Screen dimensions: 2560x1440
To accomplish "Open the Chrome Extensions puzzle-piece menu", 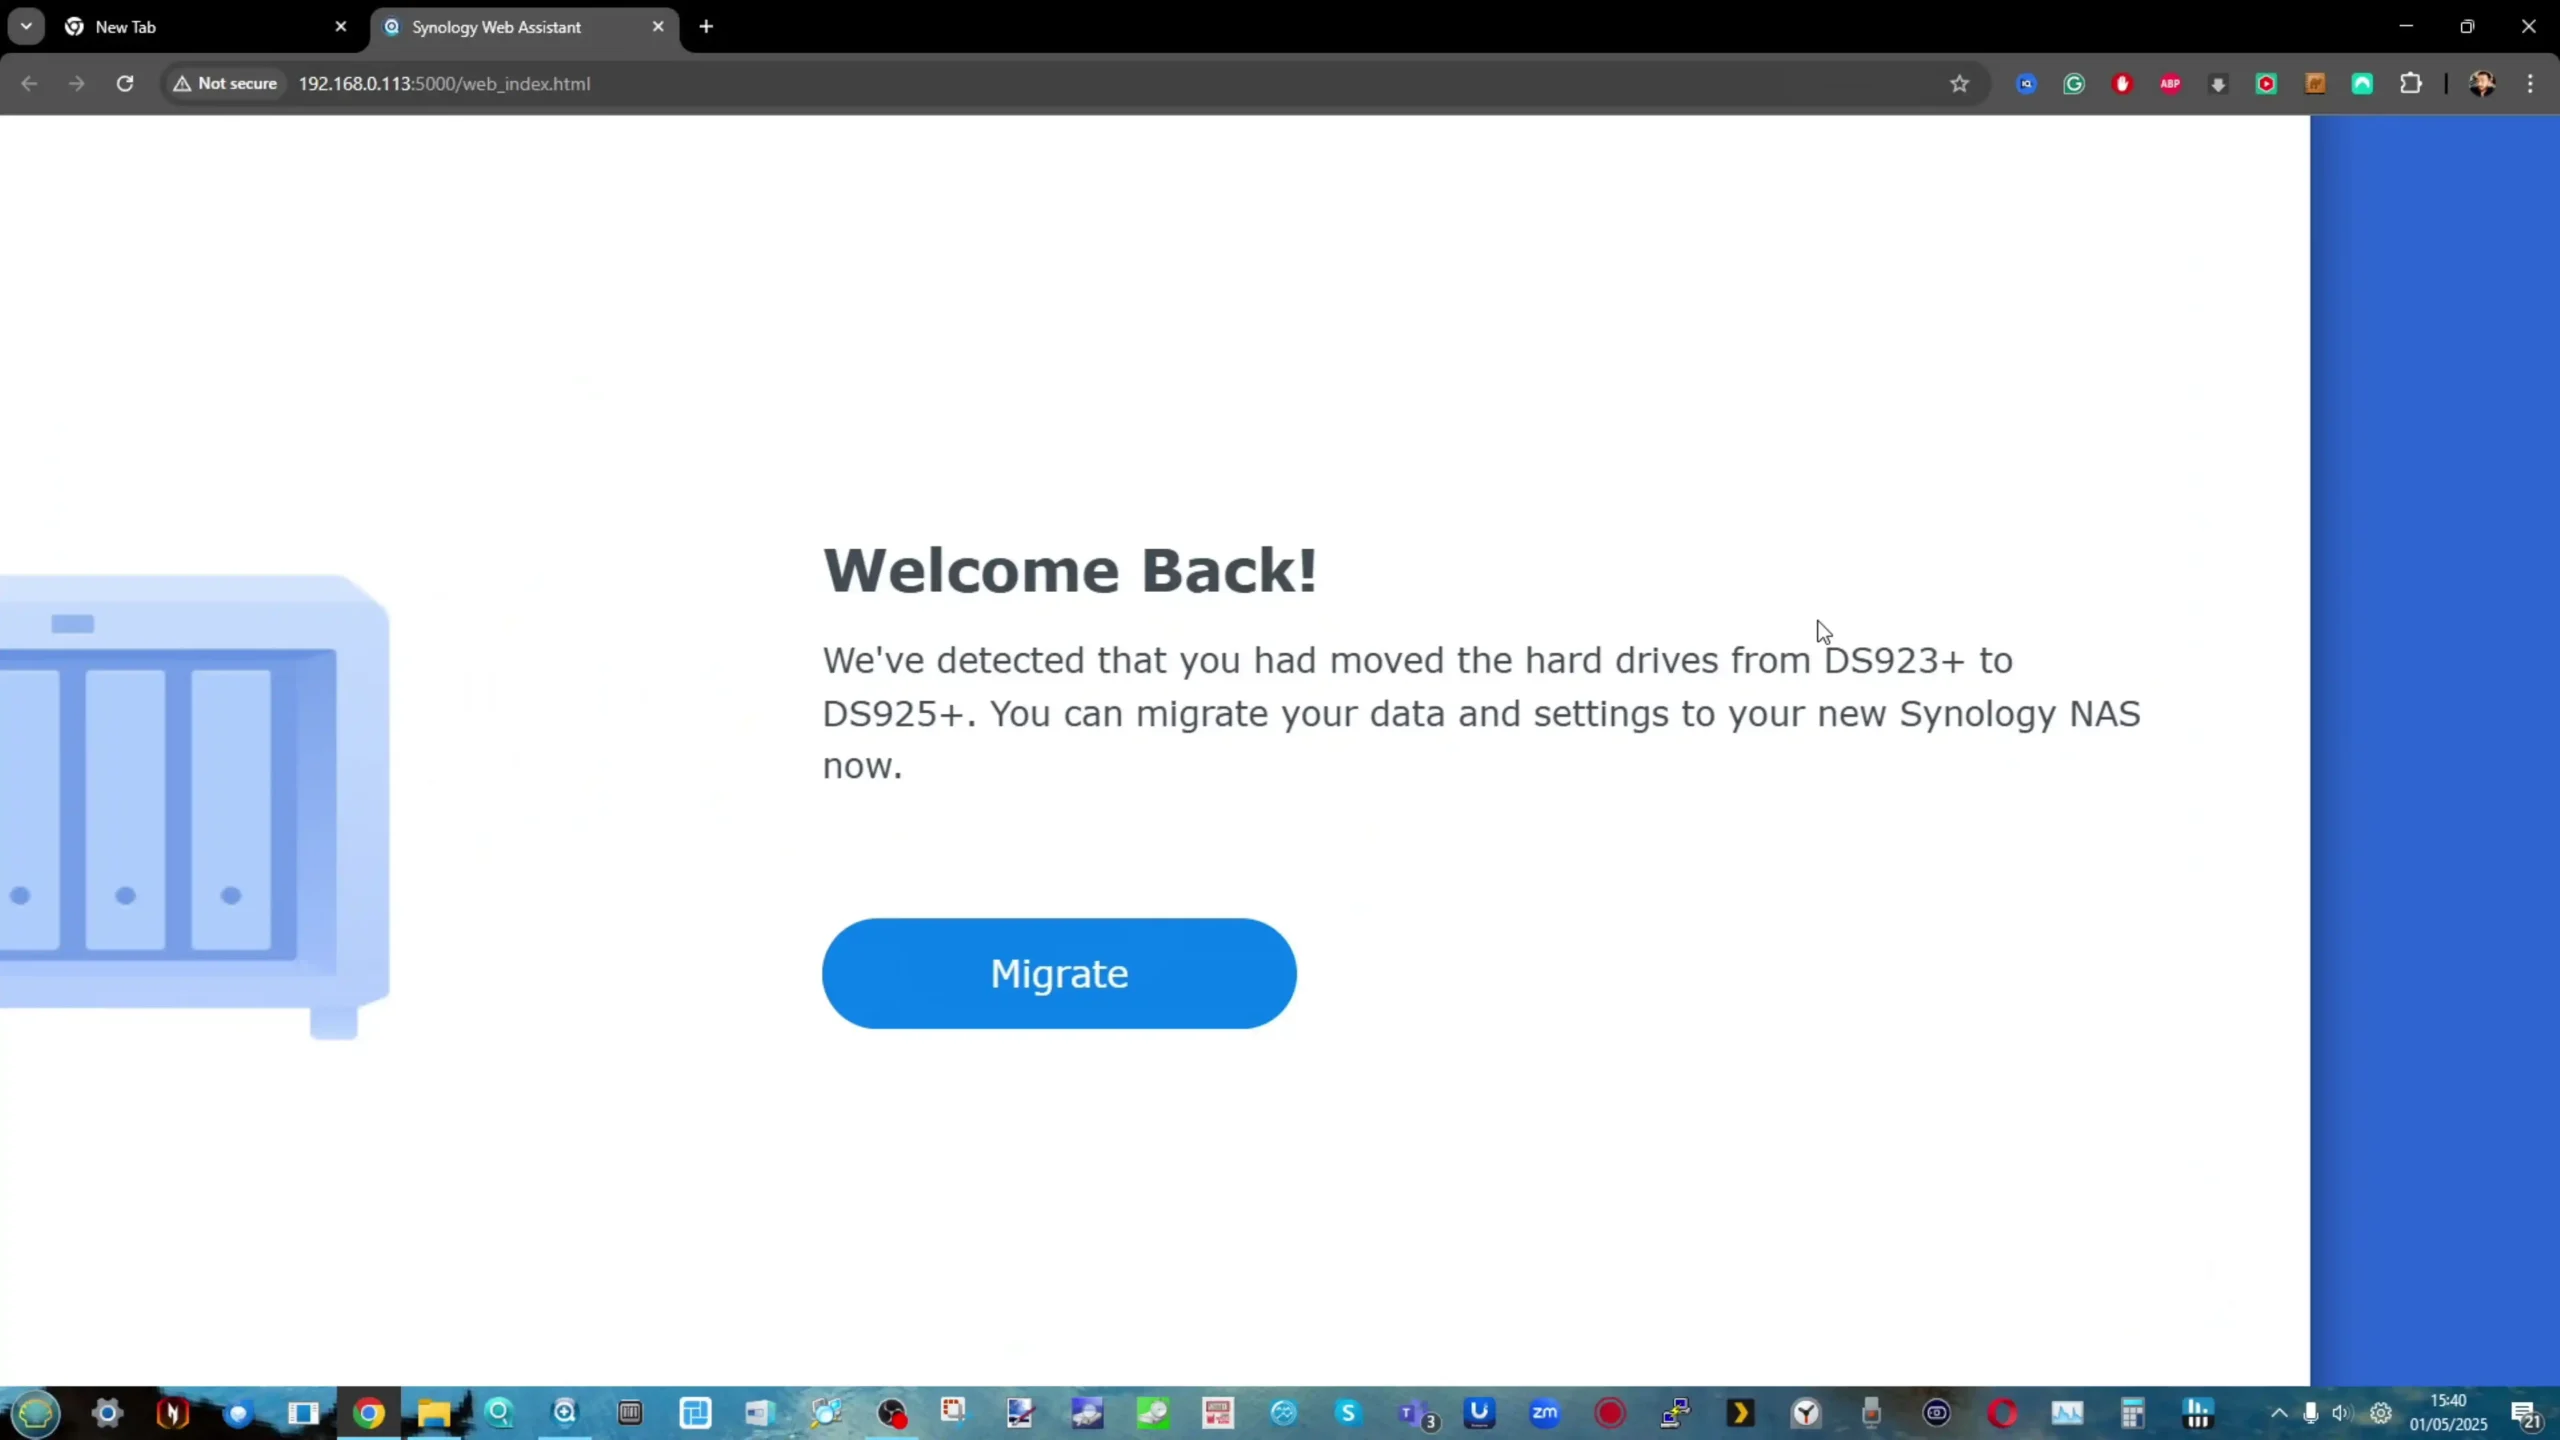I will click(2411, 84).
